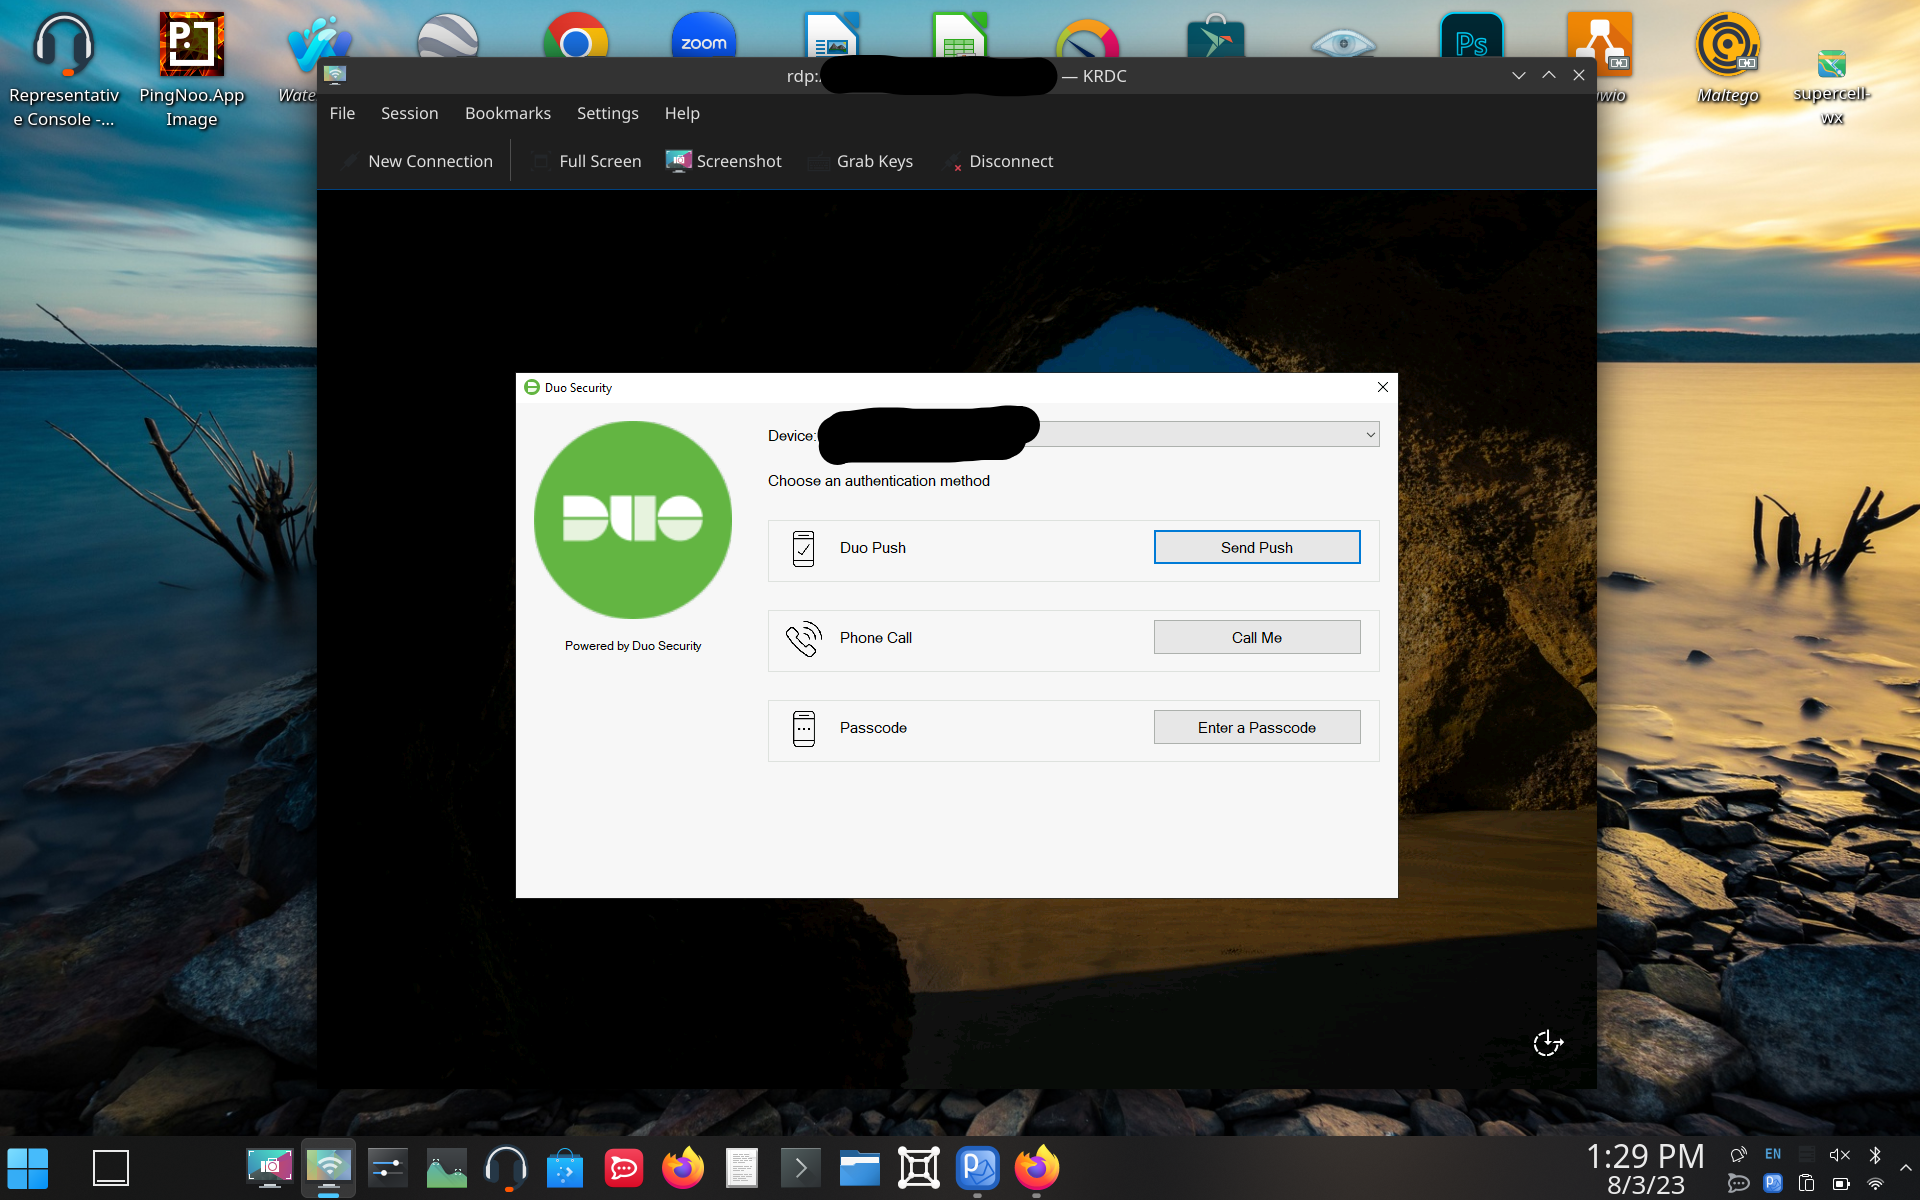The image size is (1920, 1200).
Task: Click the Screenshot toolbar icon in KRDC
Action: (x=679, y=161)
